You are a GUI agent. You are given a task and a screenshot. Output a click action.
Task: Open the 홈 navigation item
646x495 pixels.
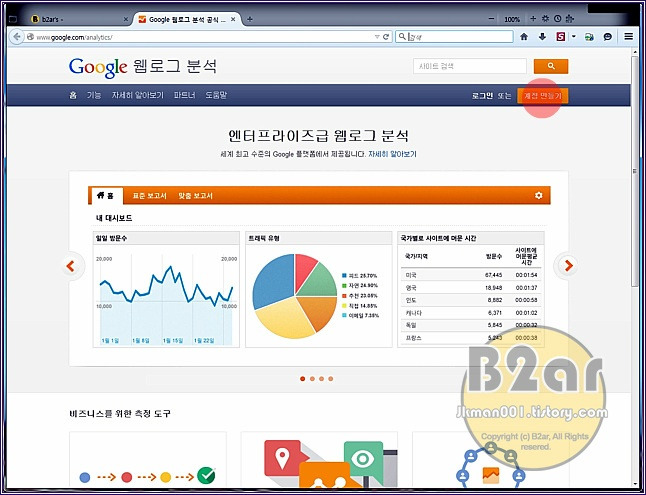(x=73, y=95)
